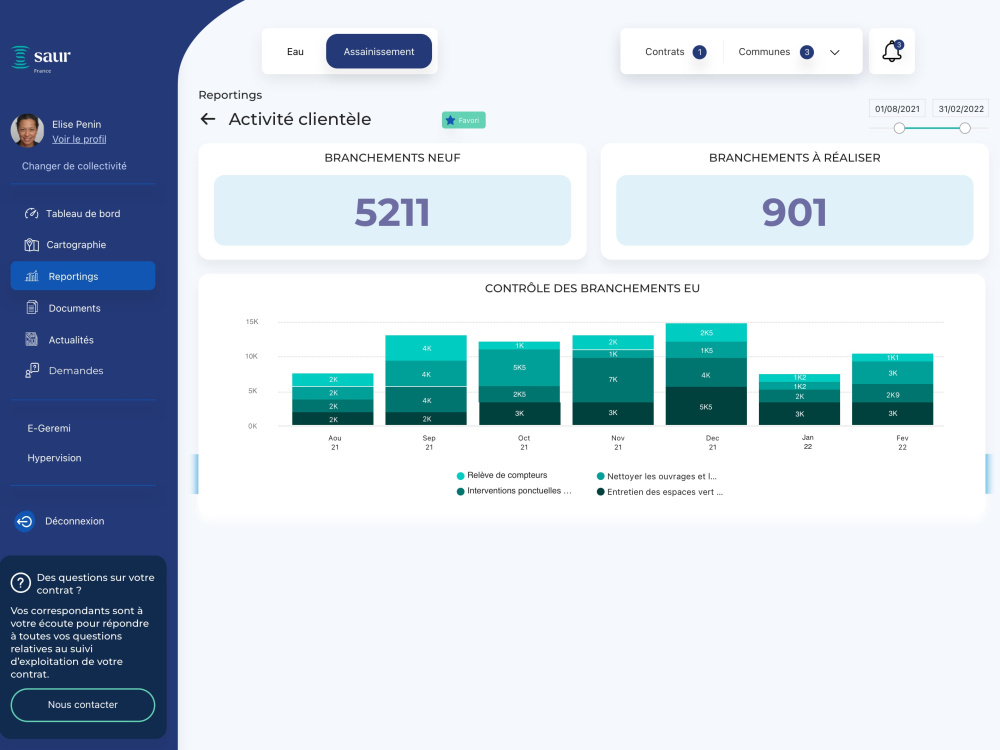The width and height of the screenshot is (1000, 750).
Task: Click the question mark help icon
Action: pyautogui.click(x=20, y=582)
